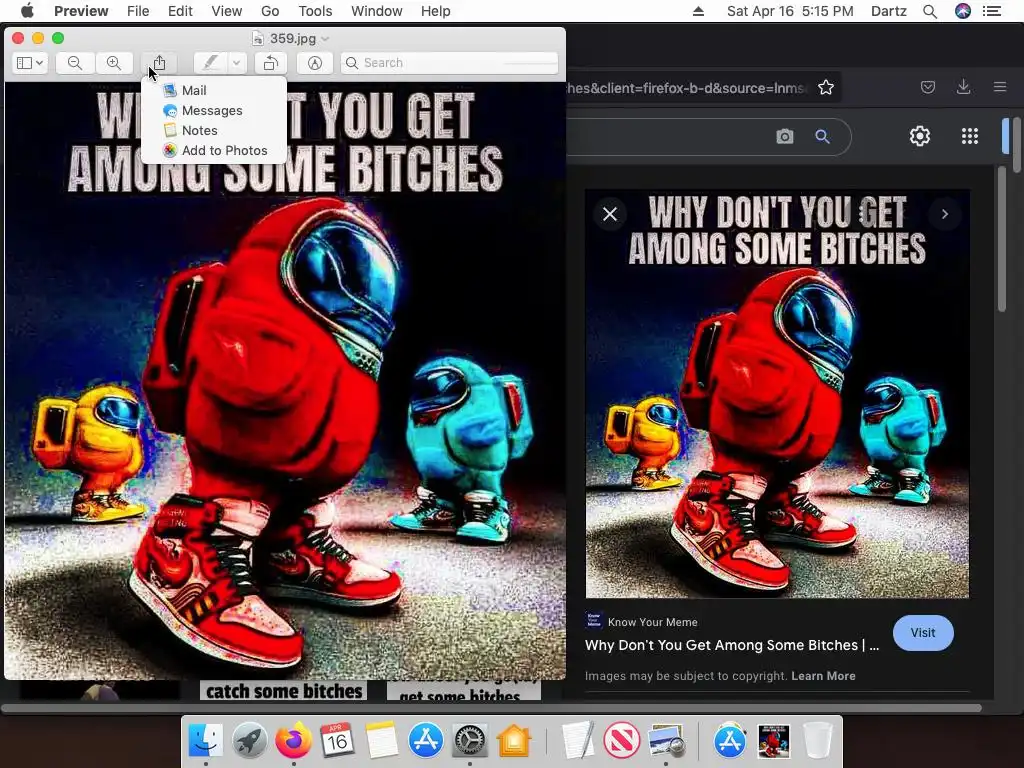Go to next image with the arrow
Viewport: 1024px width, 768px height.
(944, 214)
